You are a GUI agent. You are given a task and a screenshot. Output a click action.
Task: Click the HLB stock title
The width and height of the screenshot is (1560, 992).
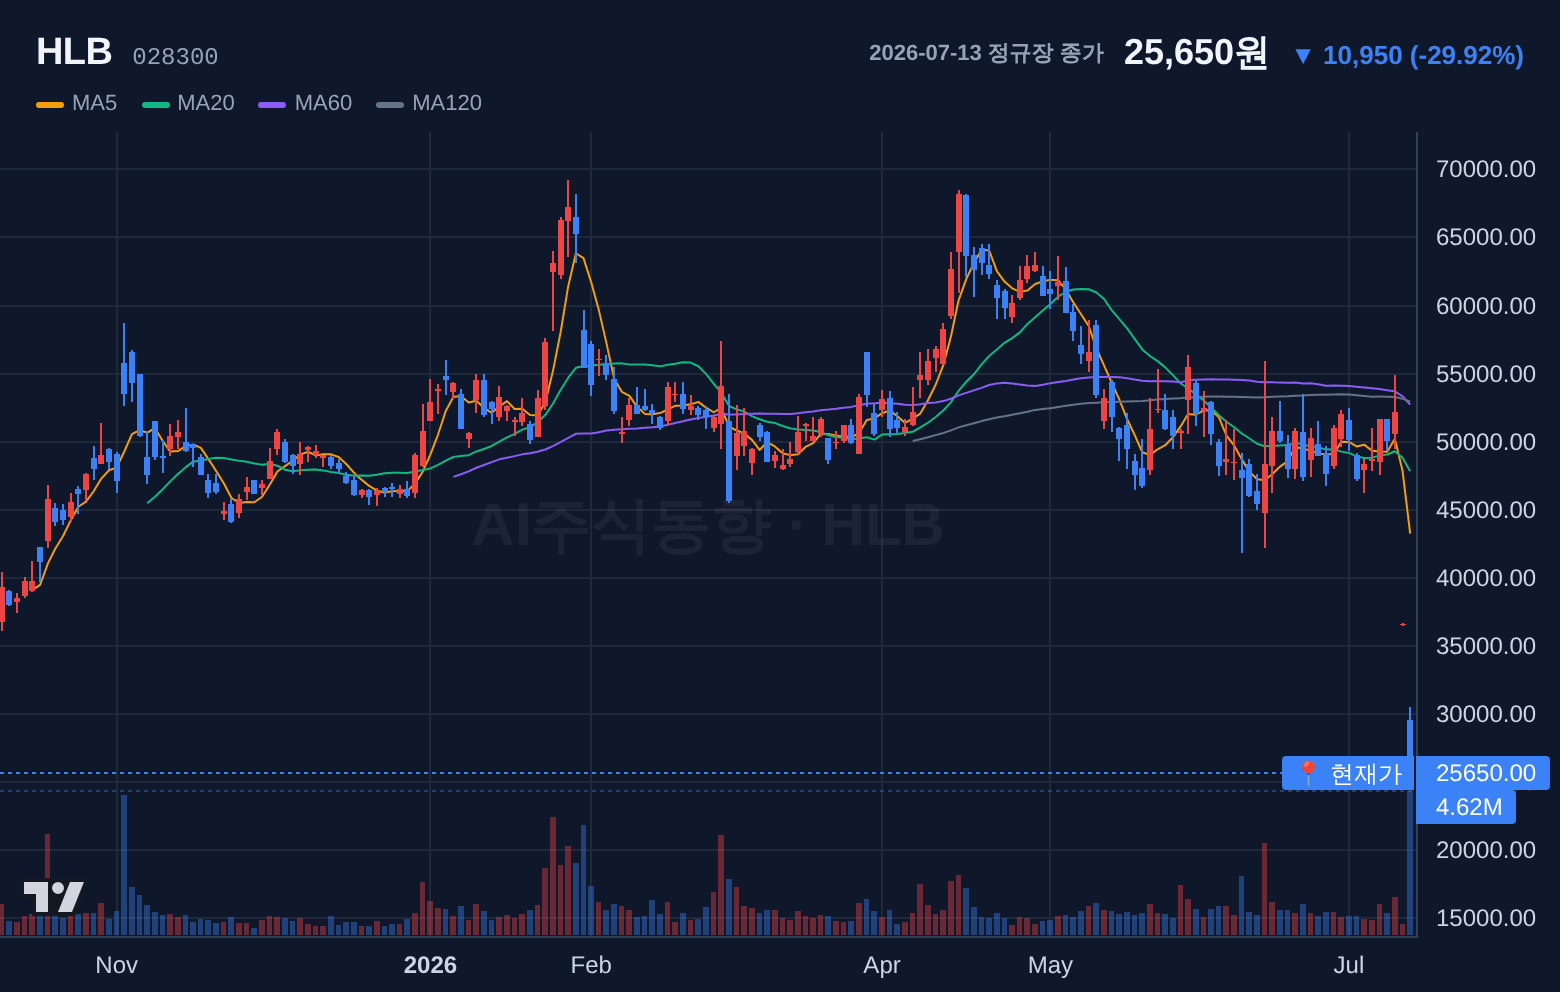click(74, 52)
